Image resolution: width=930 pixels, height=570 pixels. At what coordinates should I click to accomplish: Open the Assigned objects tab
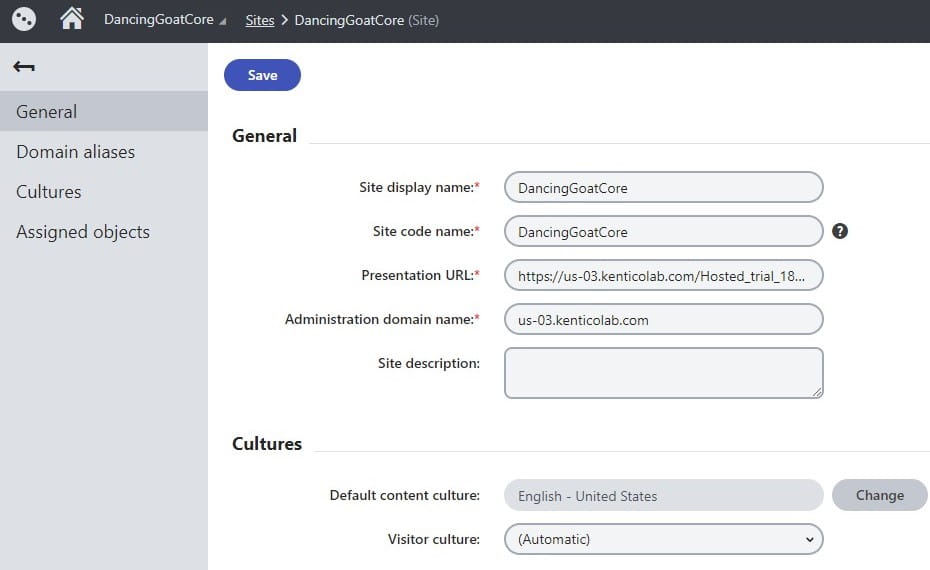click(104, 232)
